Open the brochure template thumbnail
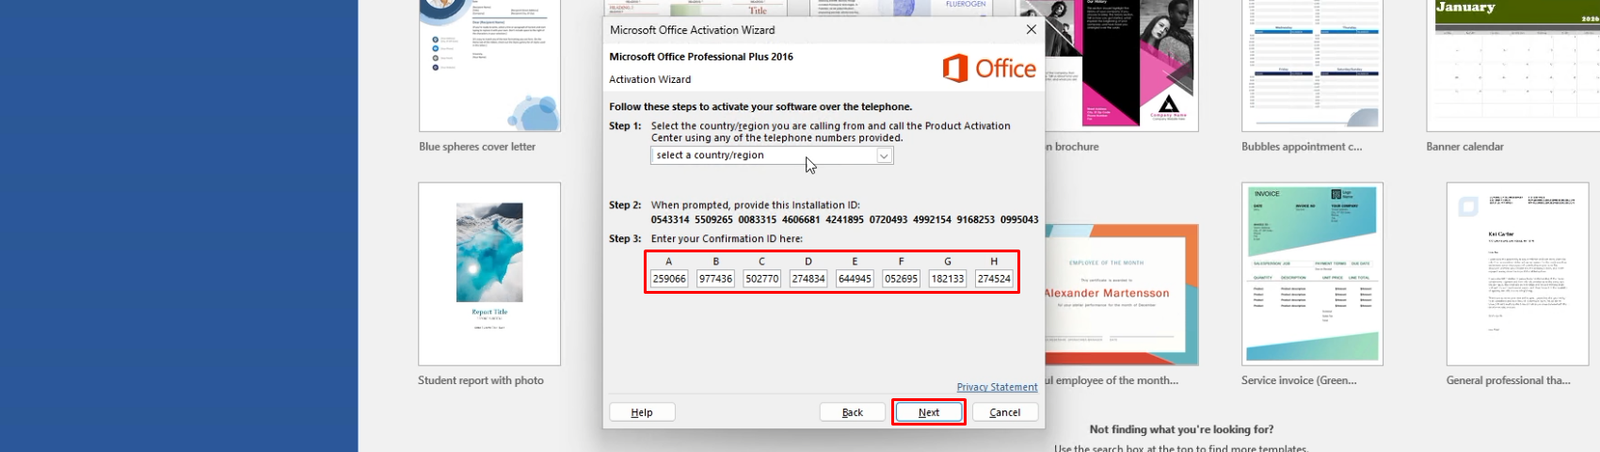 click(x=1121, y=65)
